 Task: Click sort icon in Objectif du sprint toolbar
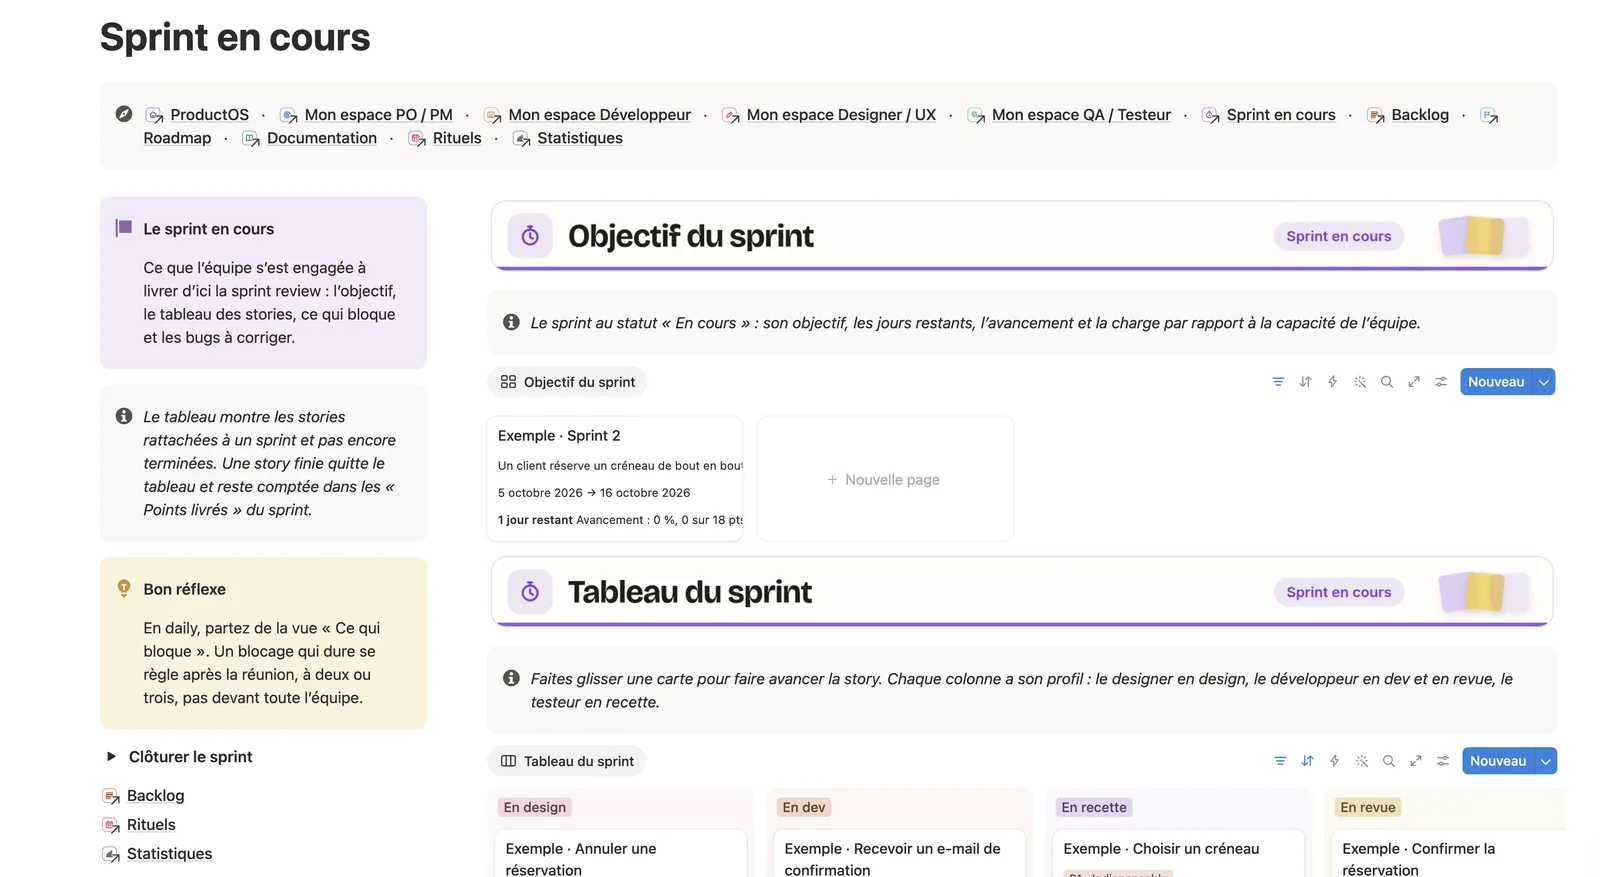coord(1305,382)
